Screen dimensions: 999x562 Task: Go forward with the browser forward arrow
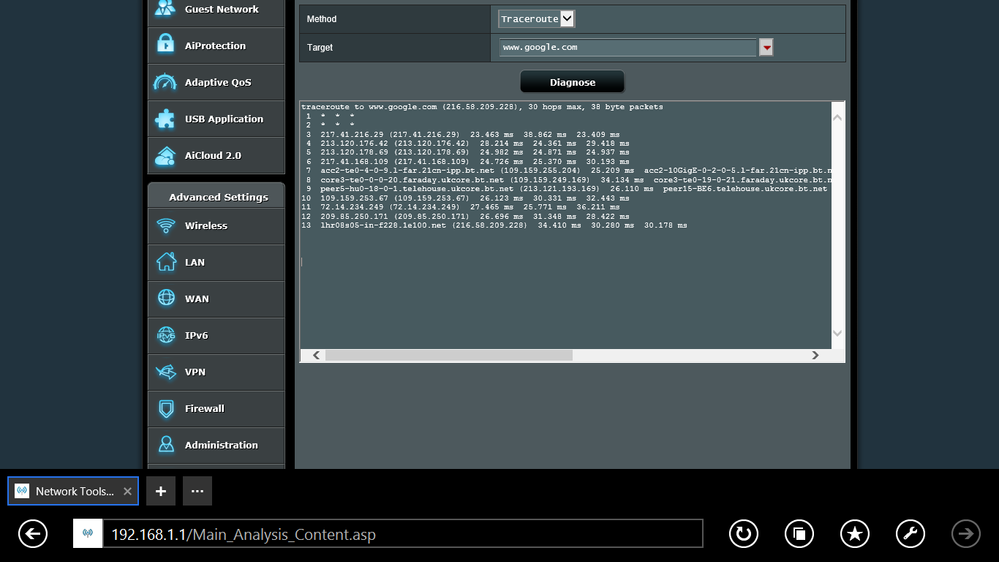click(x=966, y=534)
